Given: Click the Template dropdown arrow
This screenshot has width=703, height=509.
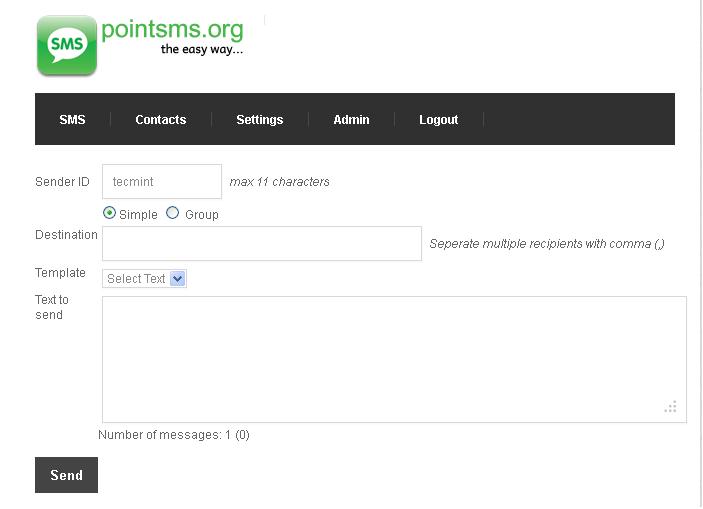Looking at the screenshot, I should coord(178,279).
